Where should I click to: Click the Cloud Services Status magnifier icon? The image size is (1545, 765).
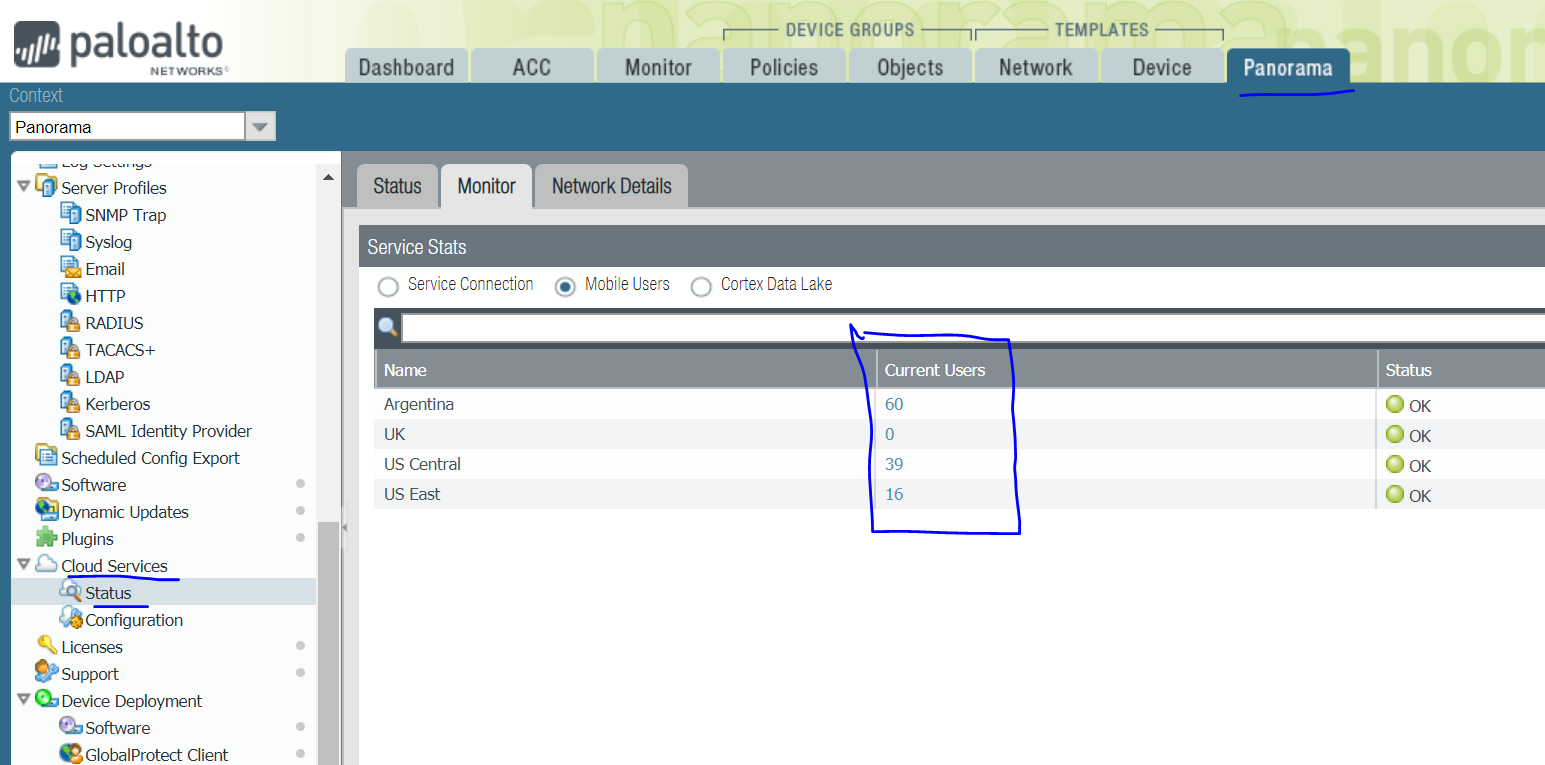click(71, 591)
